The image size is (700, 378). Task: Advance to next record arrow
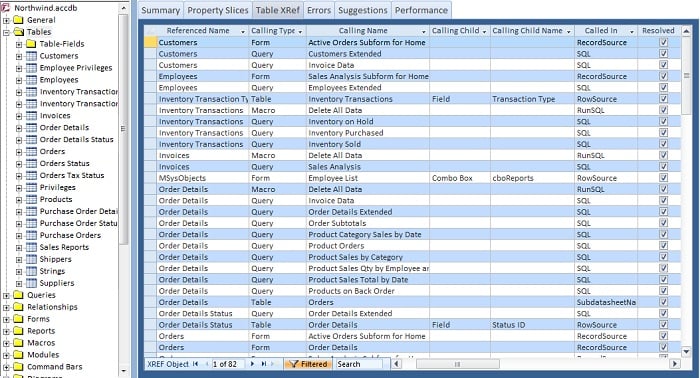(252, 364)
